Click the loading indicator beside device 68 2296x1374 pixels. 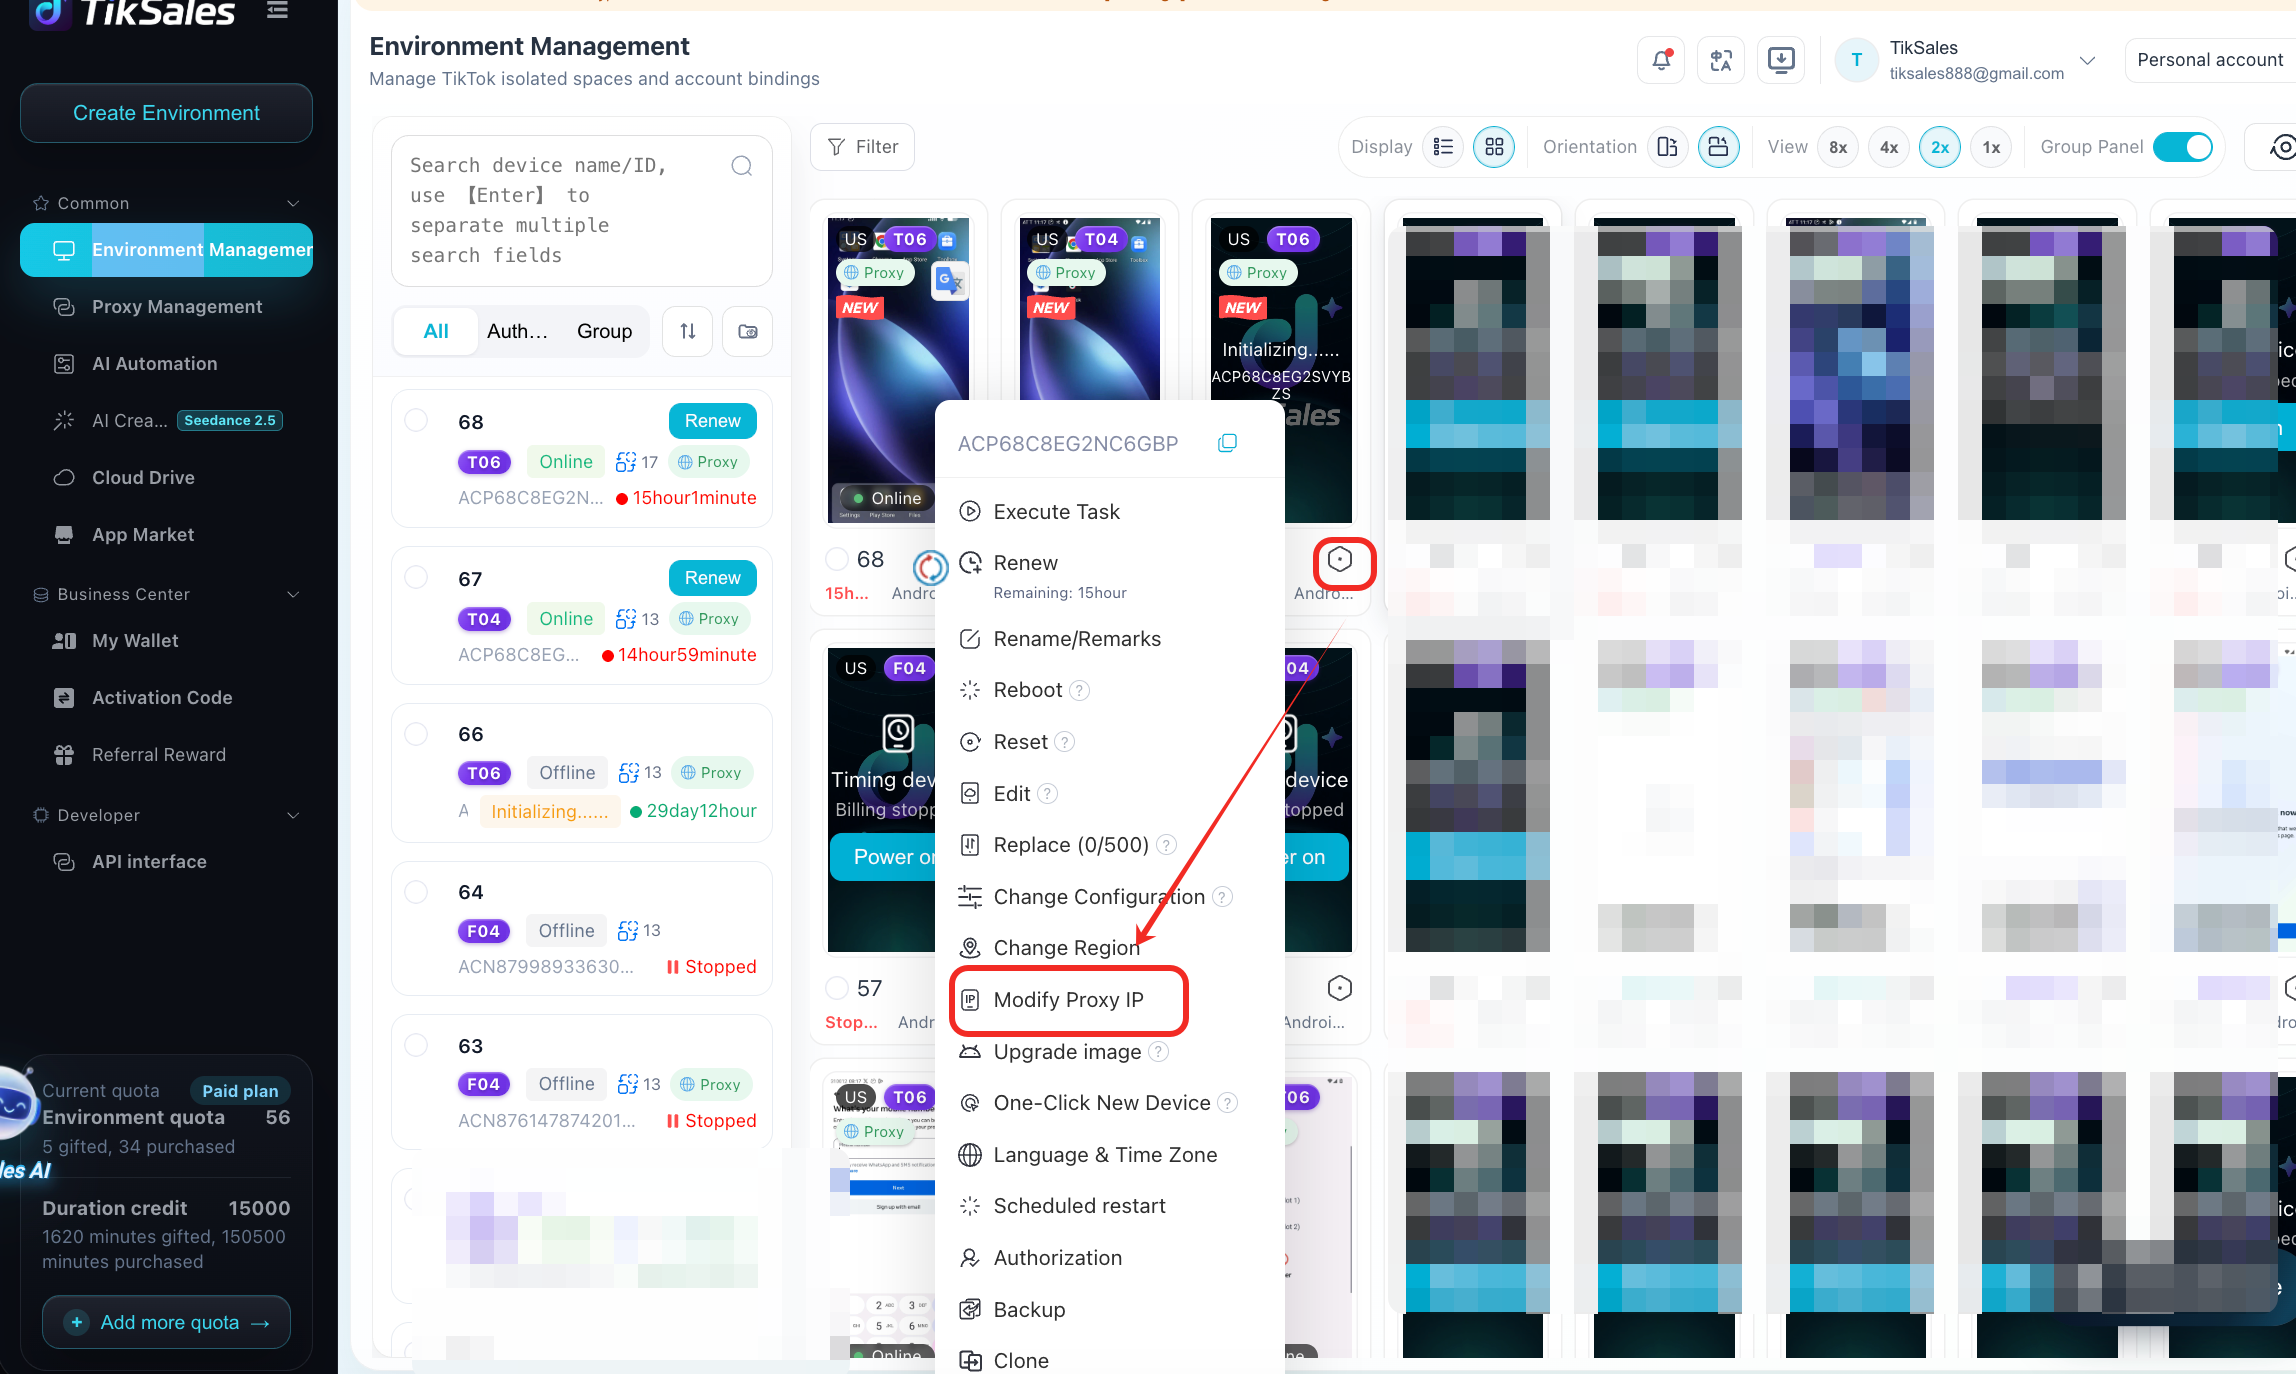tap(929, 567)
